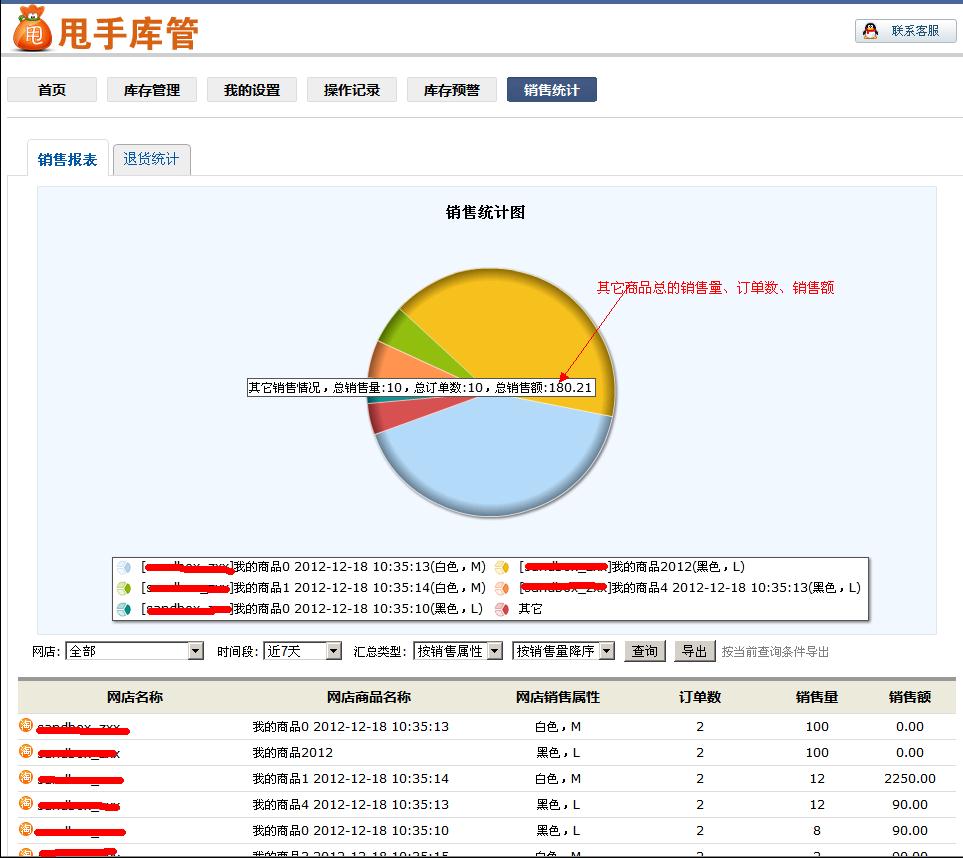Click the 查询 button
963x858 pixels.
point(645,651)
